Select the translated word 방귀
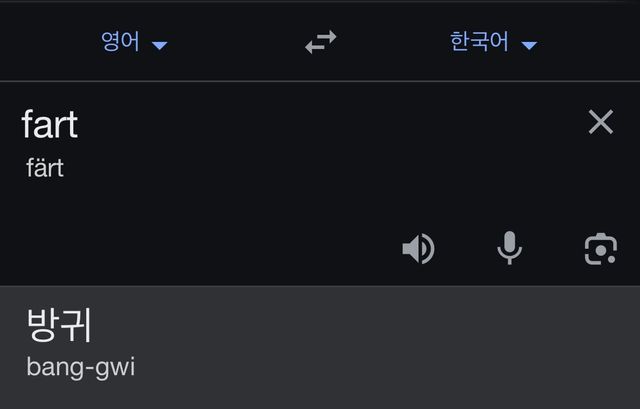 coord(60,324)
